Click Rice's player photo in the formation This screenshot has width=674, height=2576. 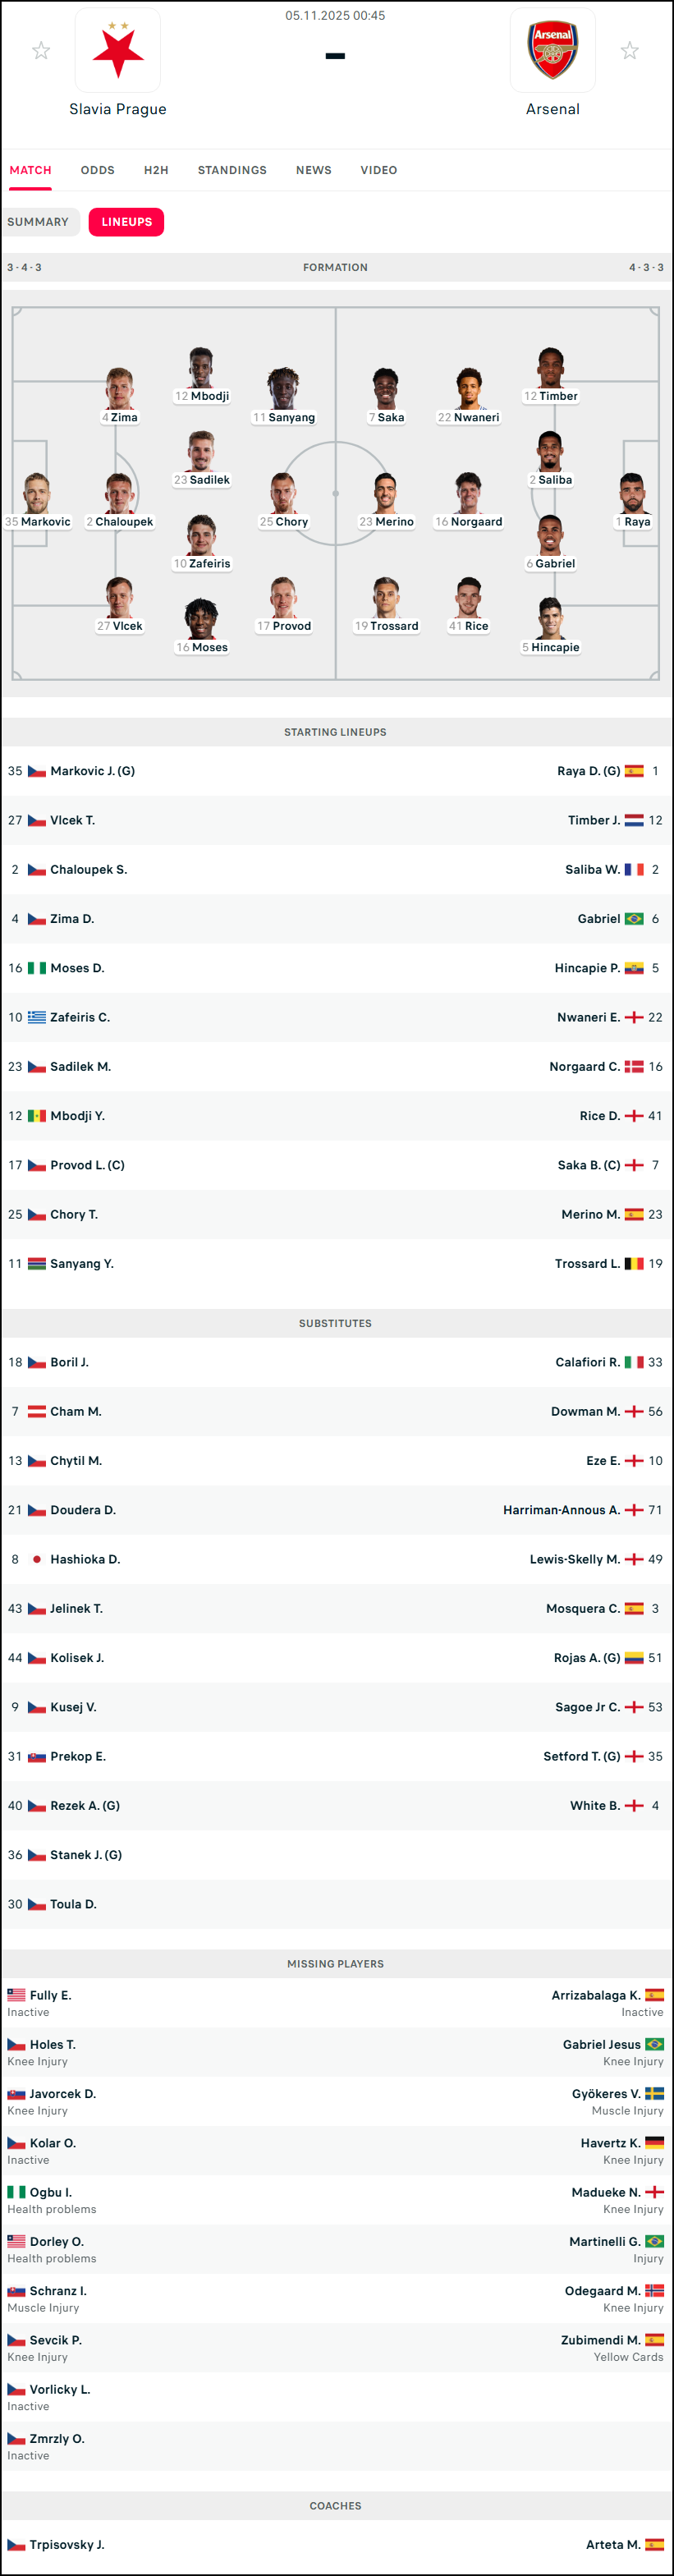468,597
